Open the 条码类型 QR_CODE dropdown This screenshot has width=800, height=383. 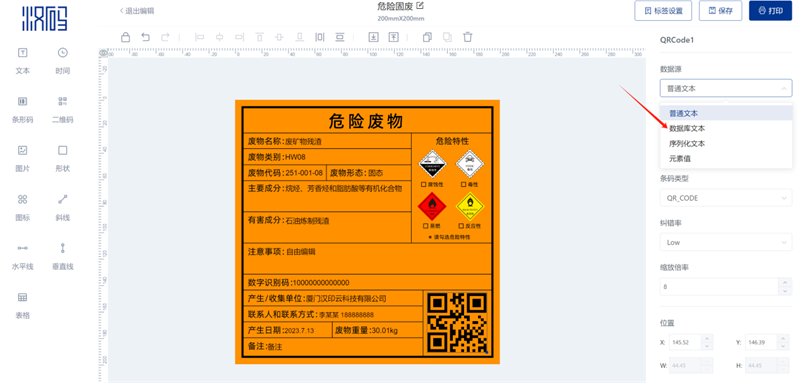click(x=726, y=198)
